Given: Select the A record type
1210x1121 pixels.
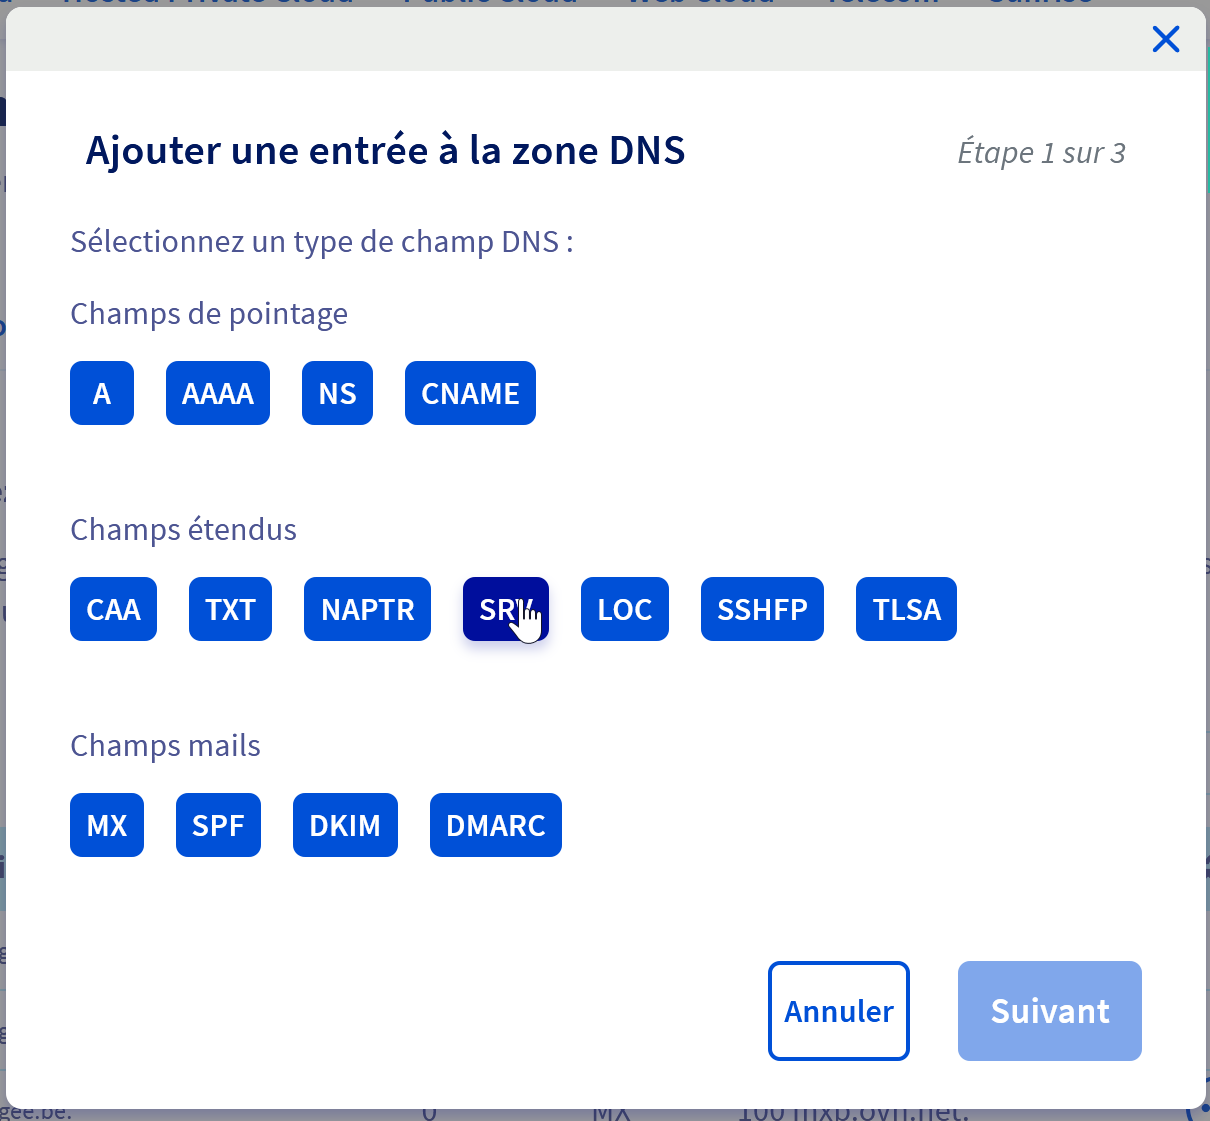Looking at the screenshot, I should pyautogui.click(x=102, y=393).
